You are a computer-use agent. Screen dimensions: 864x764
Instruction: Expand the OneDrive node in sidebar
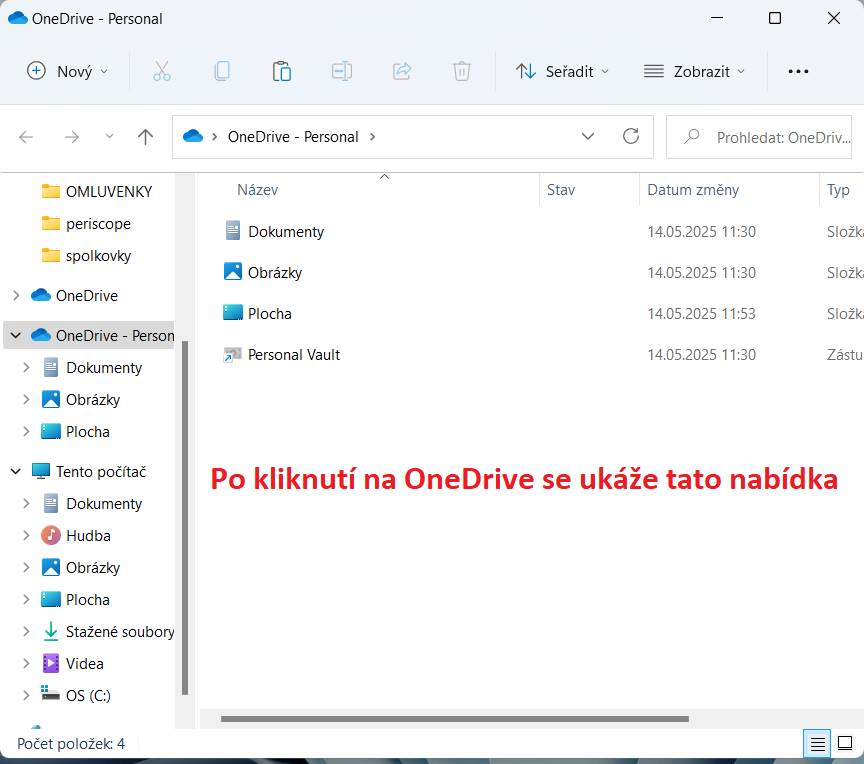[16, 296]
